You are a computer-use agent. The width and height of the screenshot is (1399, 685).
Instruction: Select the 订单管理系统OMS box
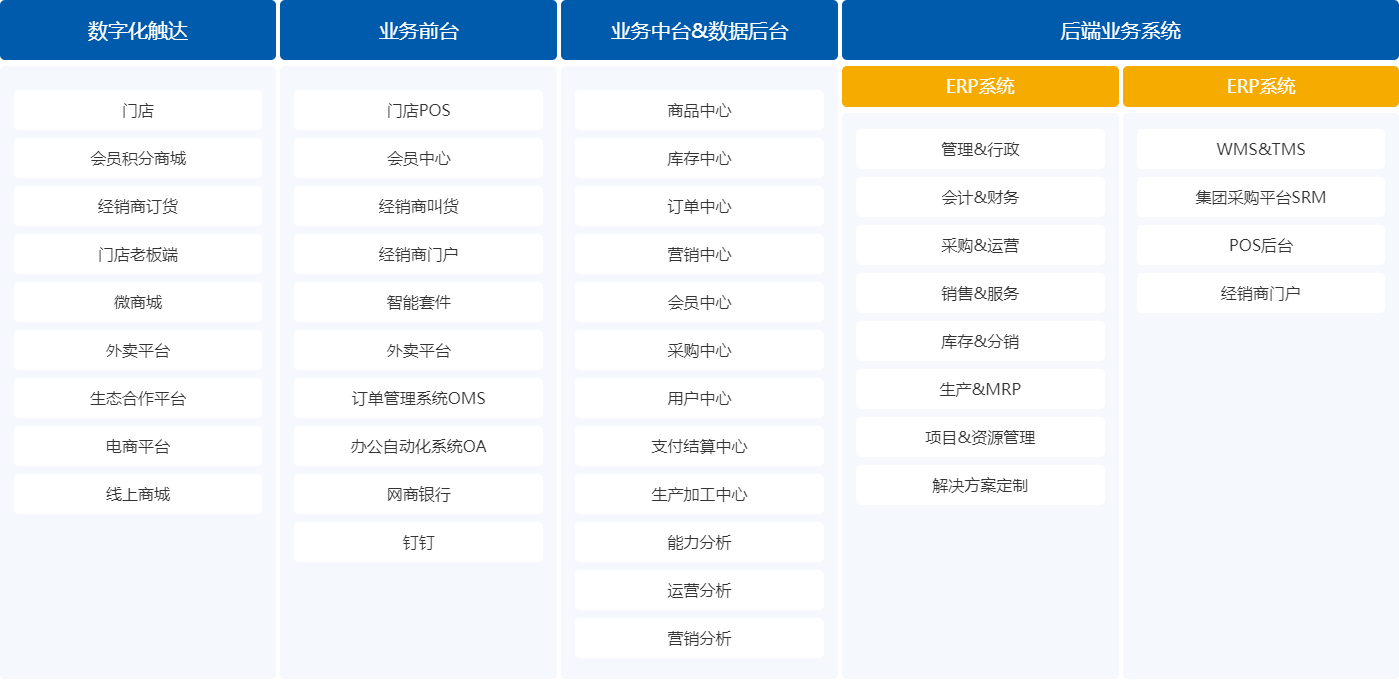point(418,398)
